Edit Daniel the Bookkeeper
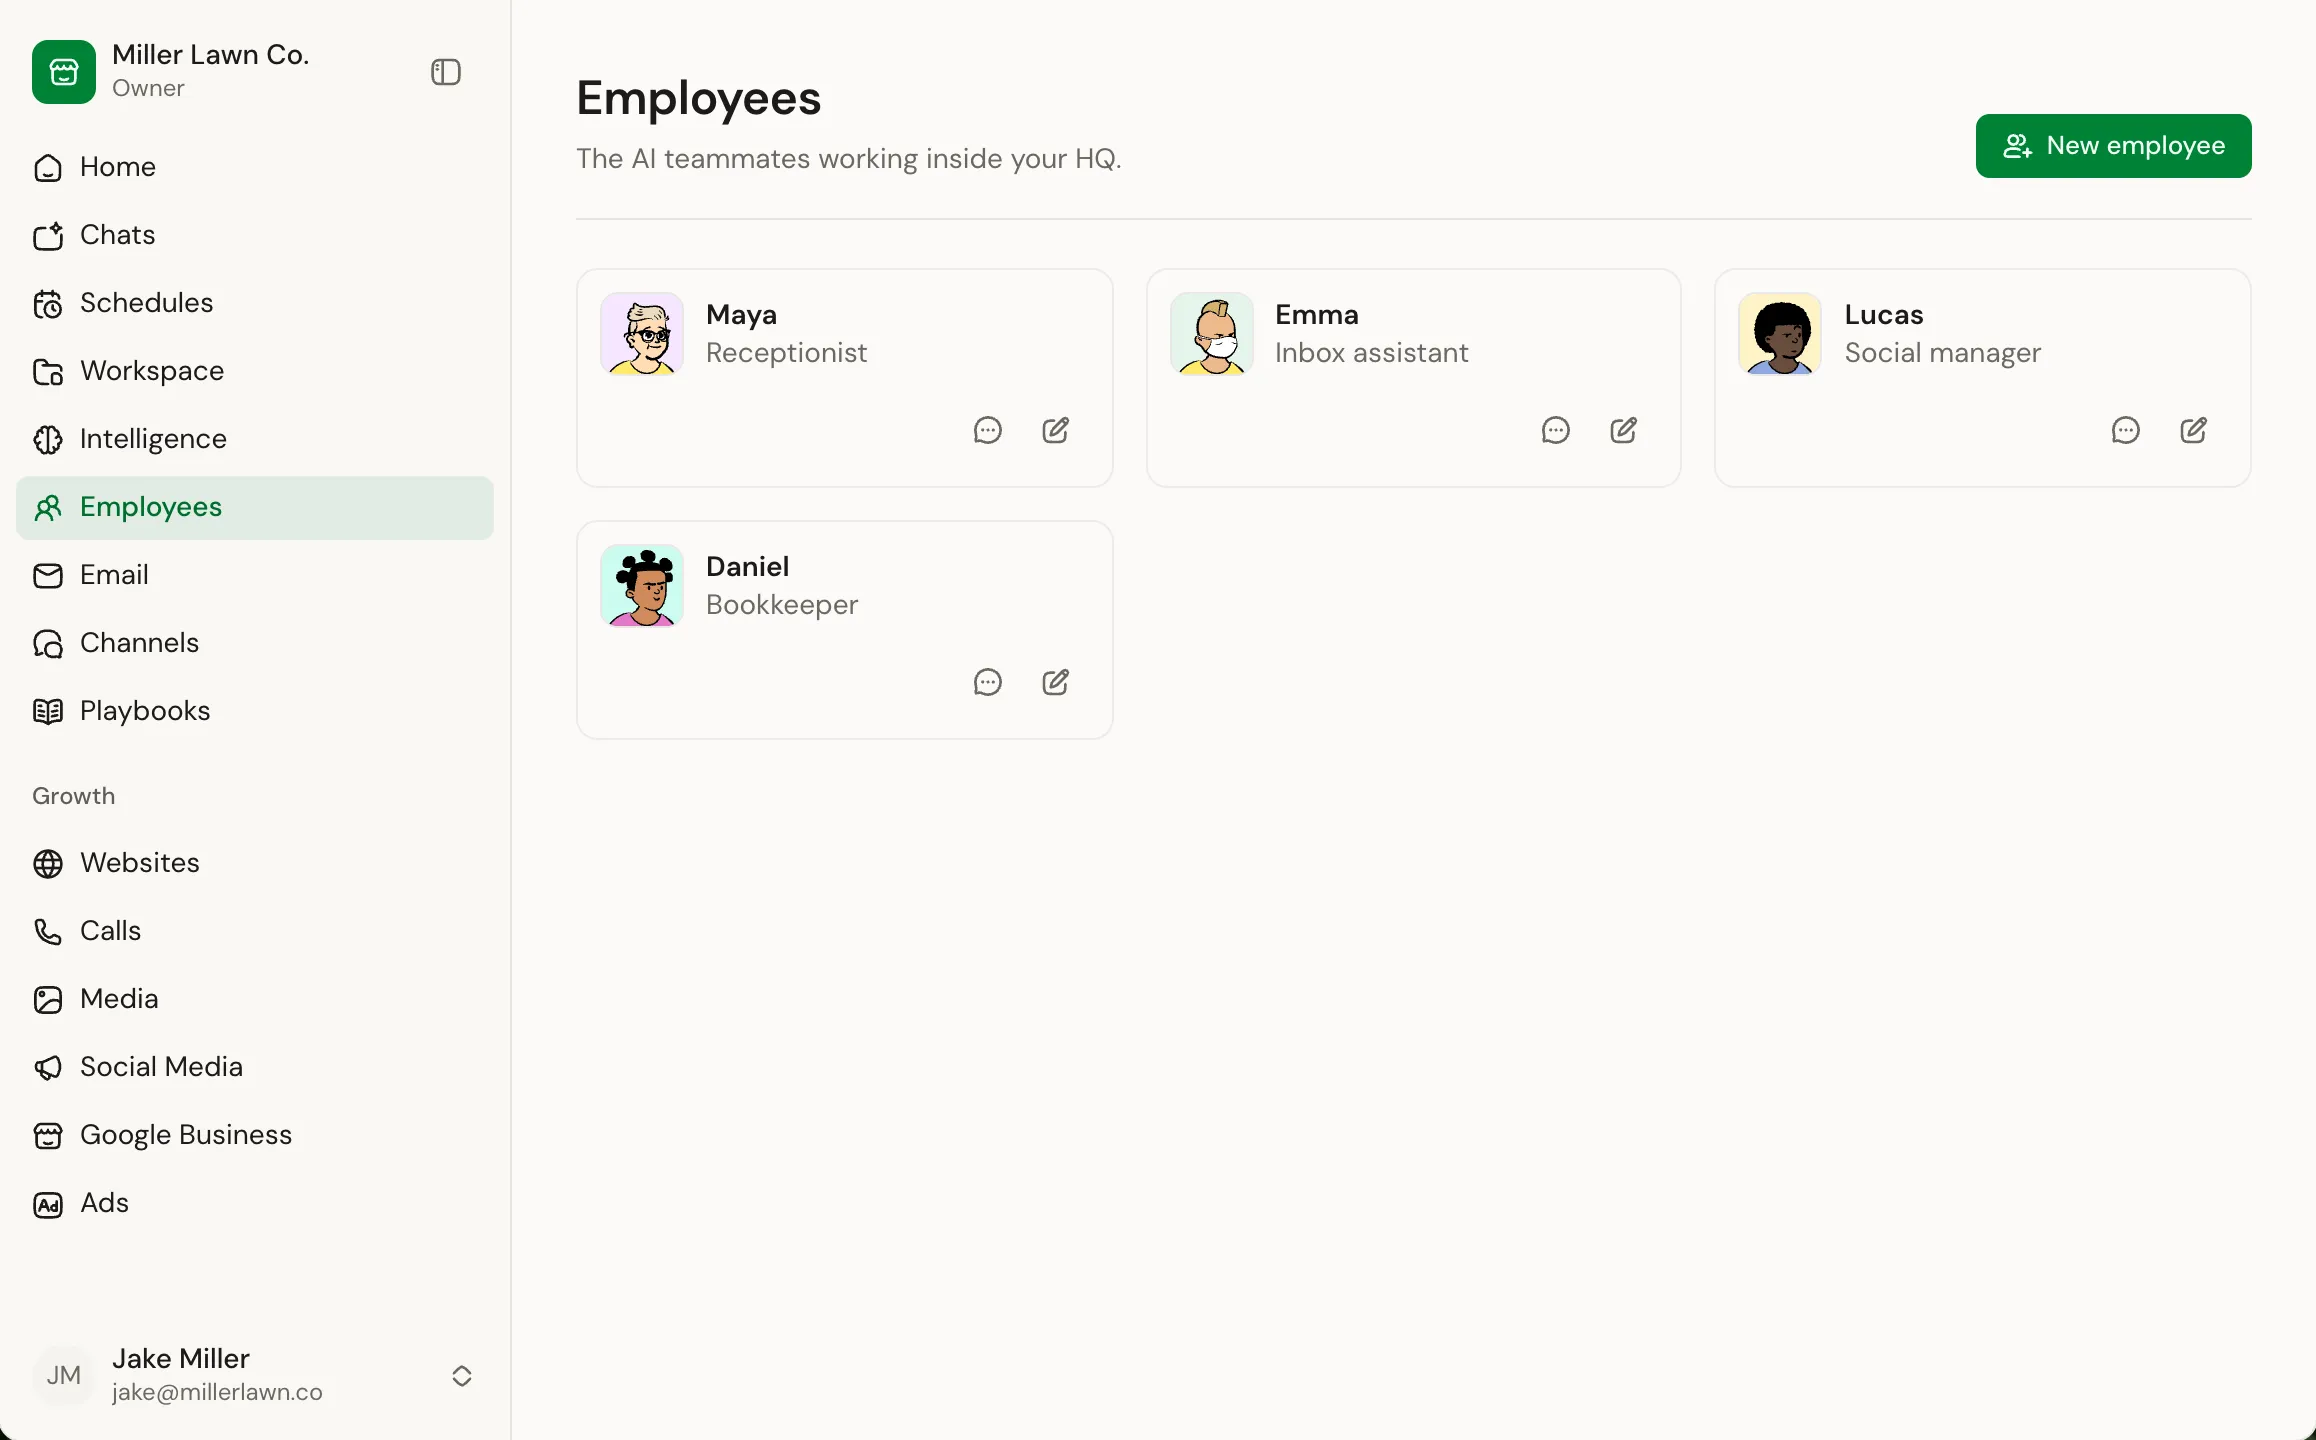 click(1056, 682)
